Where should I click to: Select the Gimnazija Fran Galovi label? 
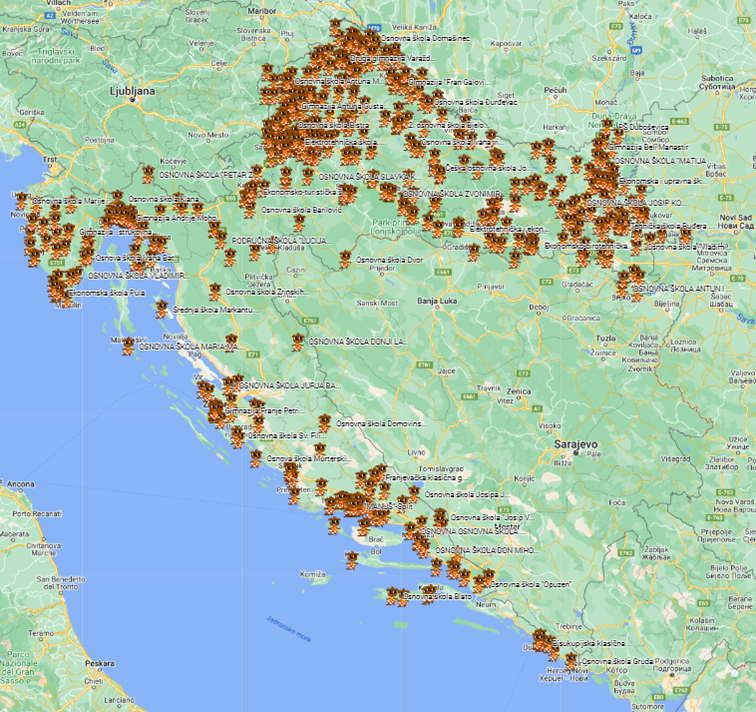pyautogui.click(x=449, y=83)
